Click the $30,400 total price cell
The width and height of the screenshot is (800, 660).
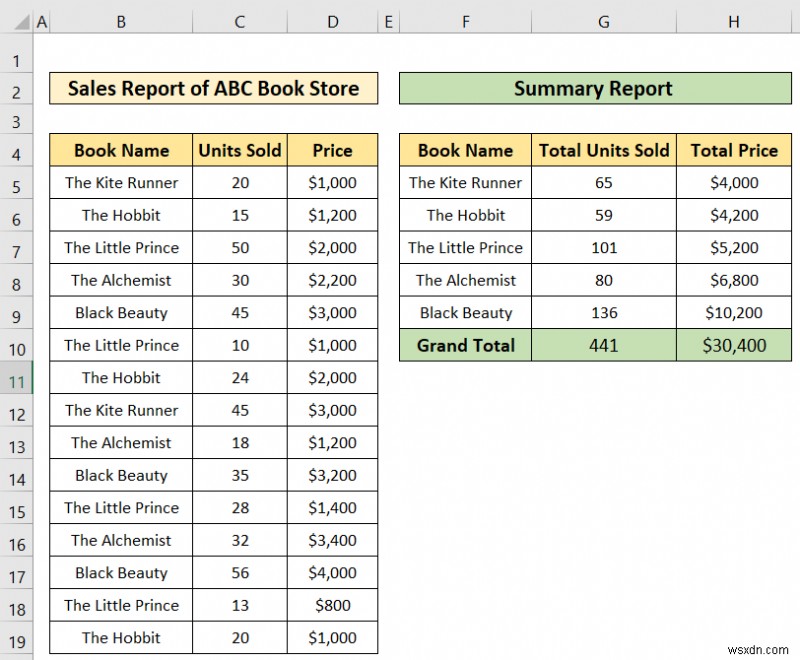[x=734, y=345]
